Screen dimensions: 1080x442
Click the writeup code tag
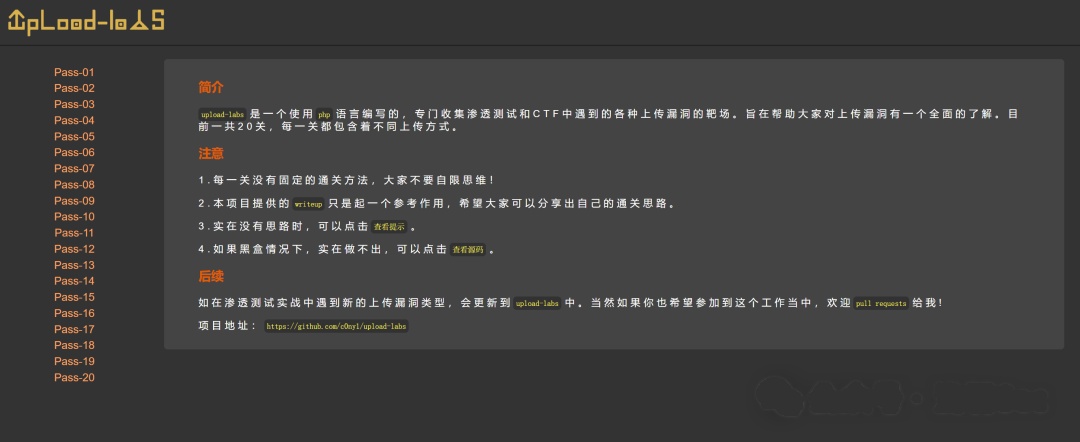tap(308, 204)
